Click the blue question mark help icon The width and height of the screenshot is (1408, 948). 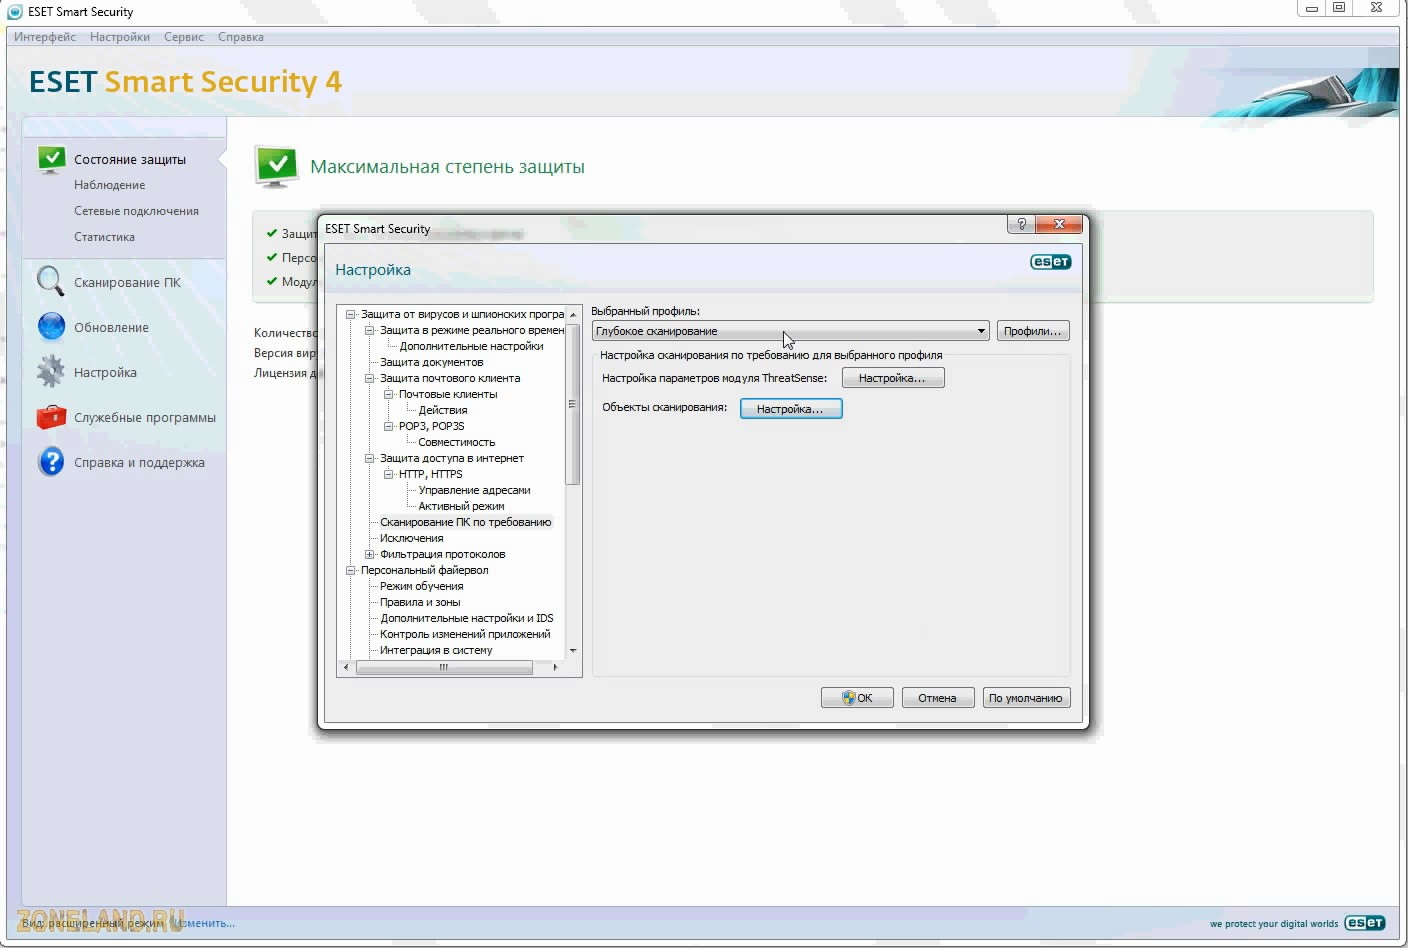tap(50, 462)
